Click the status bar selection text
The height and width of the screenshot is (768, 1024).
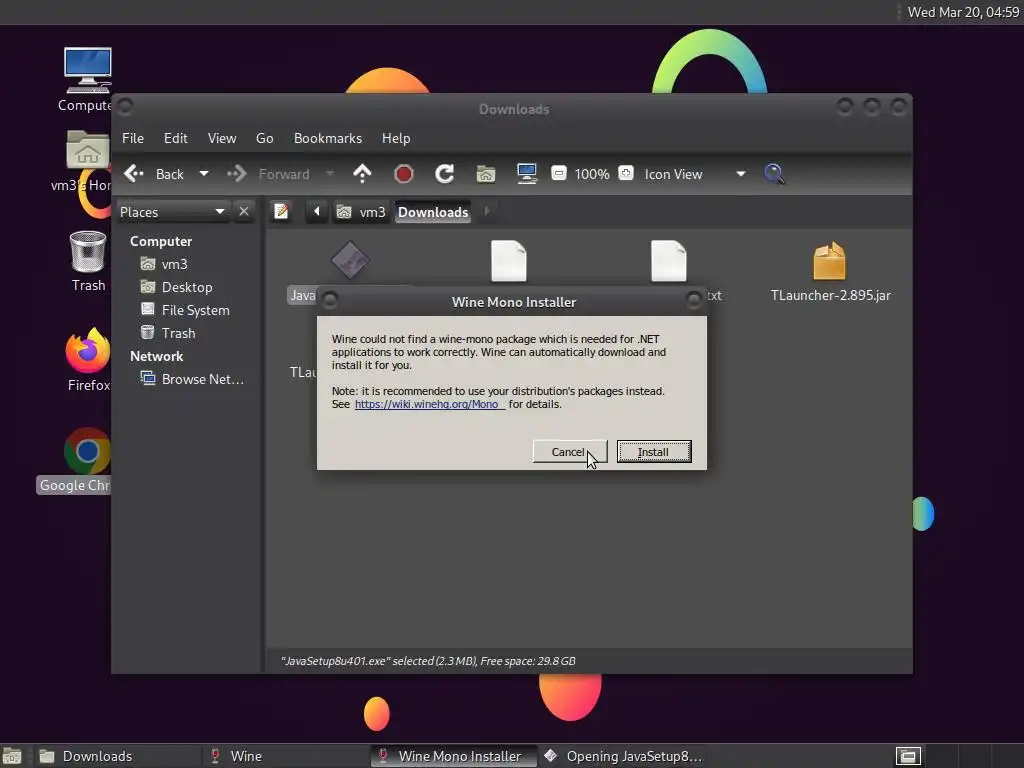pos(428,661)
